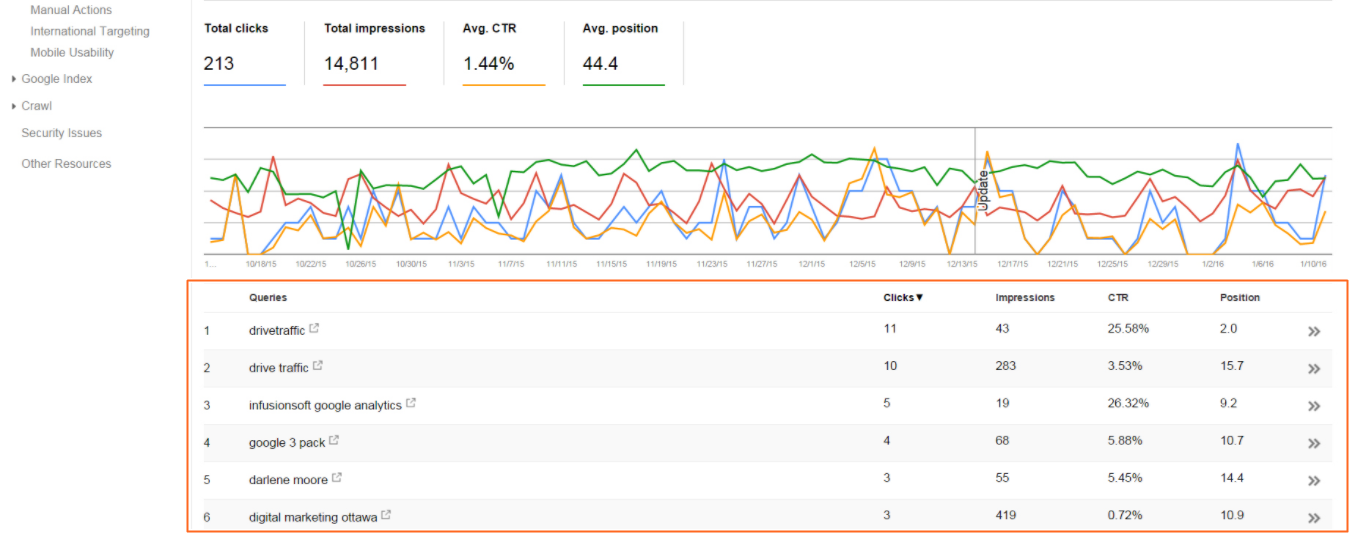Screen dimensions: 1354x534
Task: Open external link icon for digital marketing ottawa
Action: click(386, 516)
